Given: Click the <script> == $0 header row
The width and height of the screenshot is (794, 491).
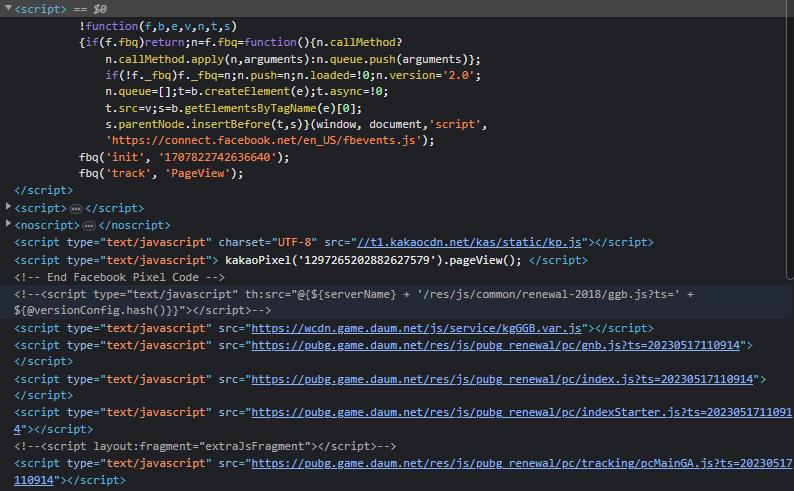Looking at the screenshot, I should point(395,9).
